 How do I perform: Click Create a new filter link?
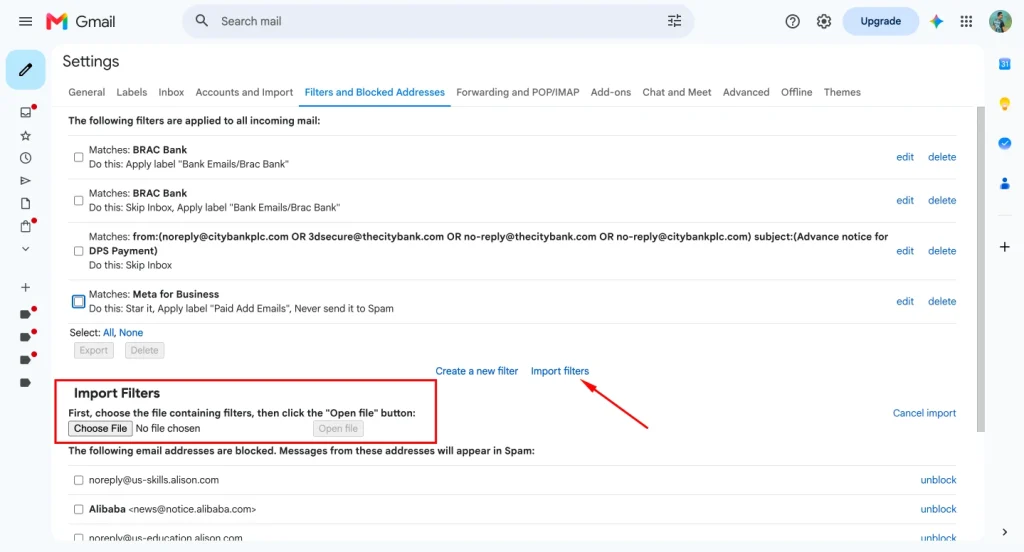coord(477,371)
